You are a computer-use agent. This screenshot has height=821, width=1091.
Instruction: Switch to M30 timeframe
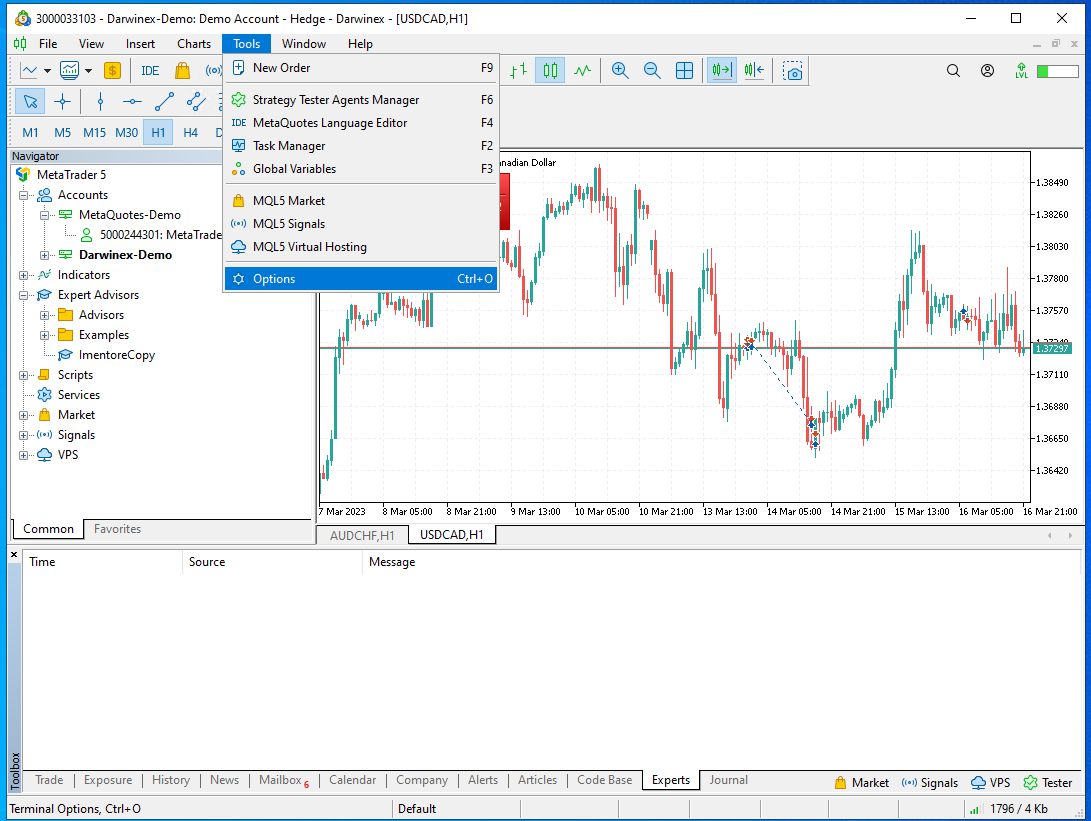[127, 132]
